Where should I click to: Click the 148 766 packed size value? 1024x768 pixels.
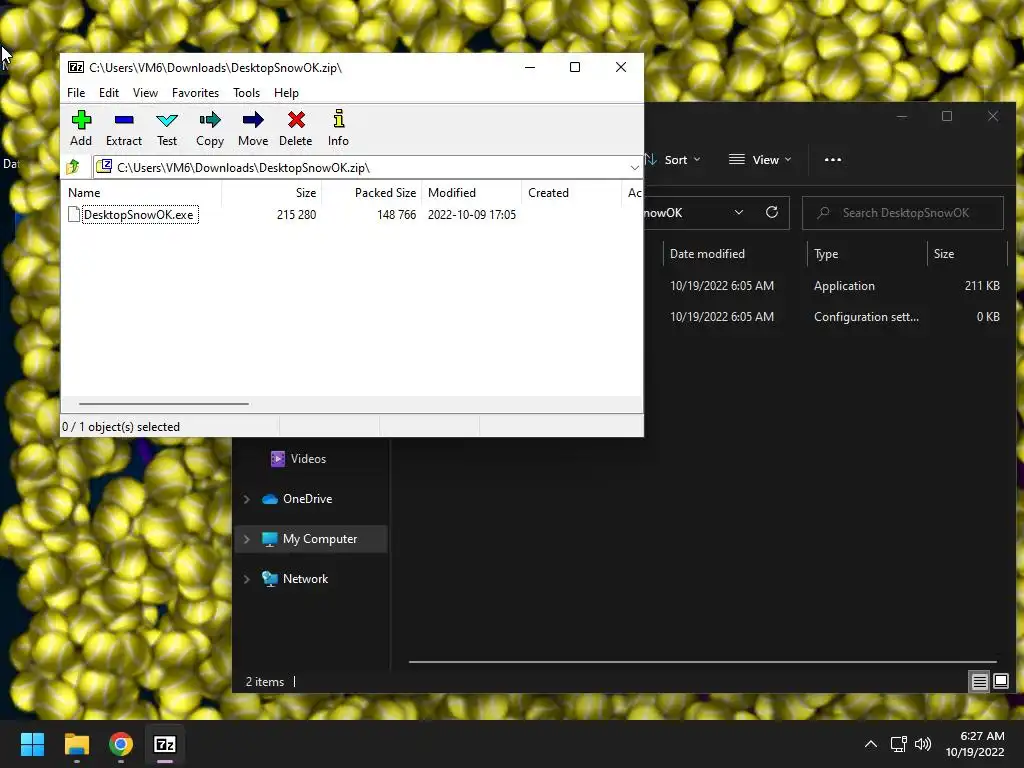396,215
